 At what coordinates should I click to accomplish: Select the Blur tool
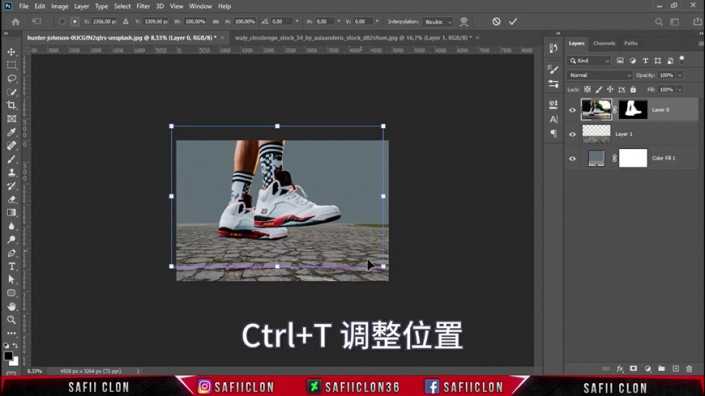pos(12,226)
